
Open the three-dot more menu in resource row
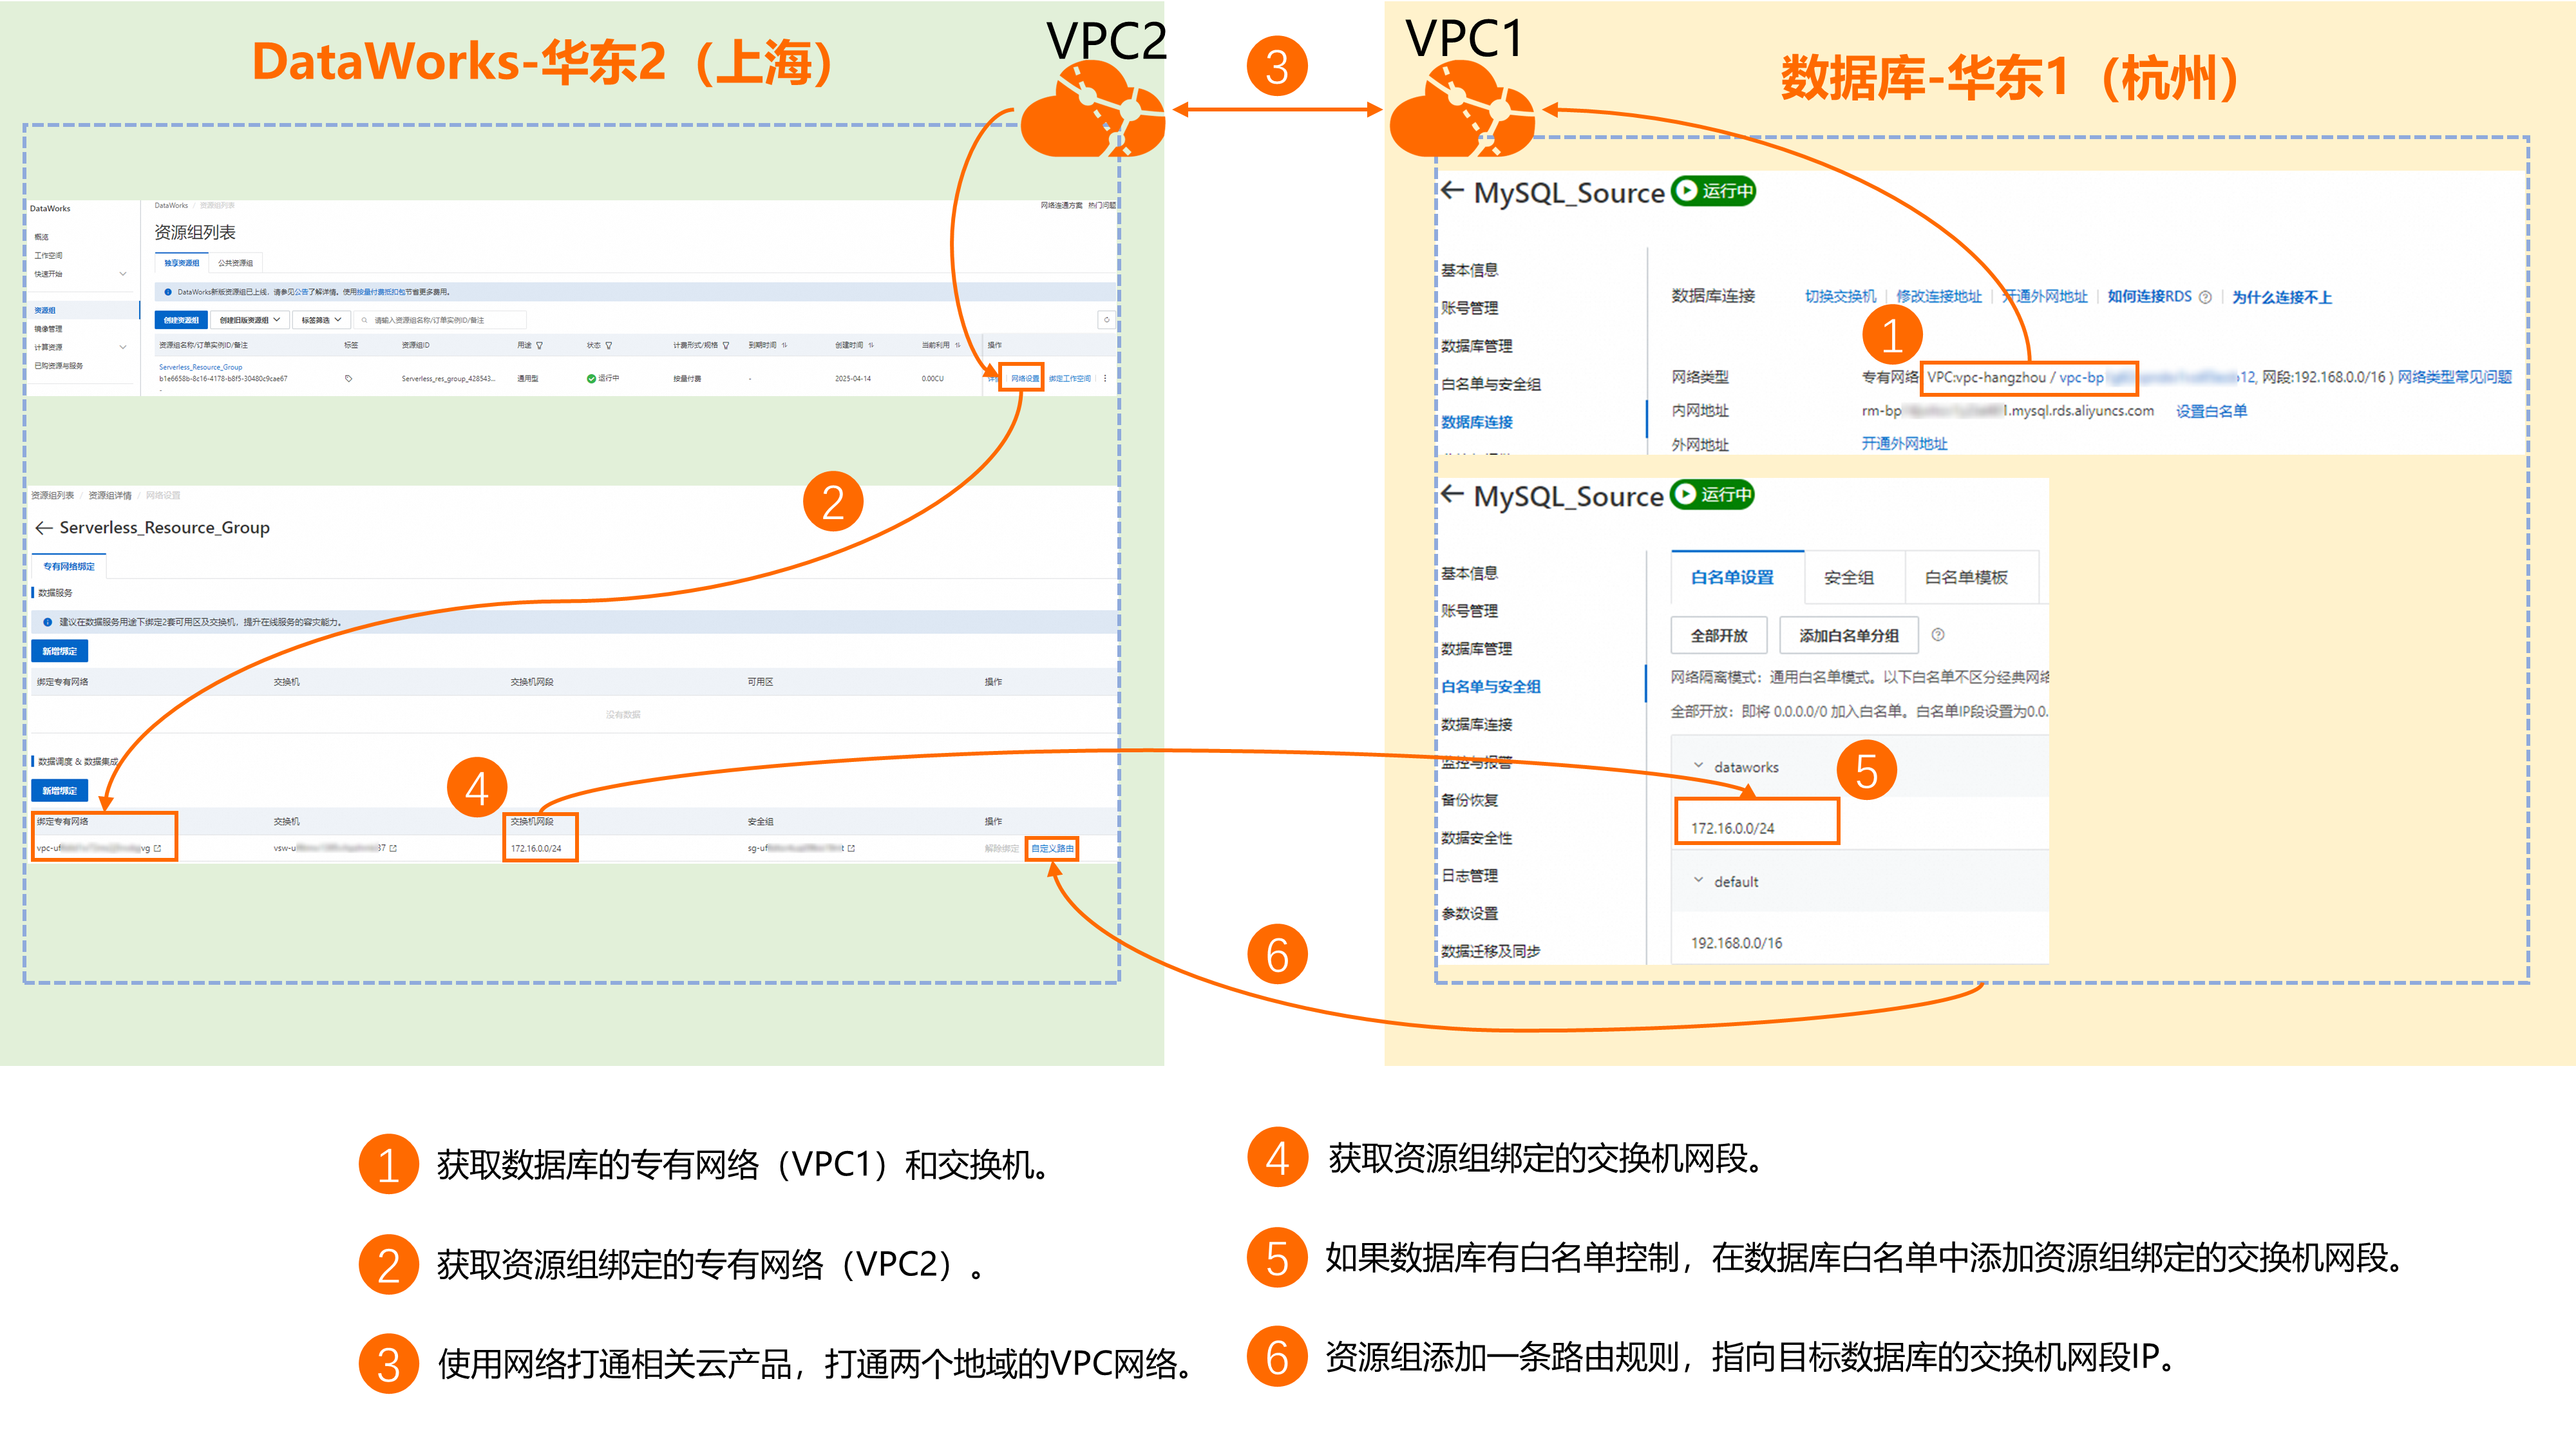(x=1105, y=378)
